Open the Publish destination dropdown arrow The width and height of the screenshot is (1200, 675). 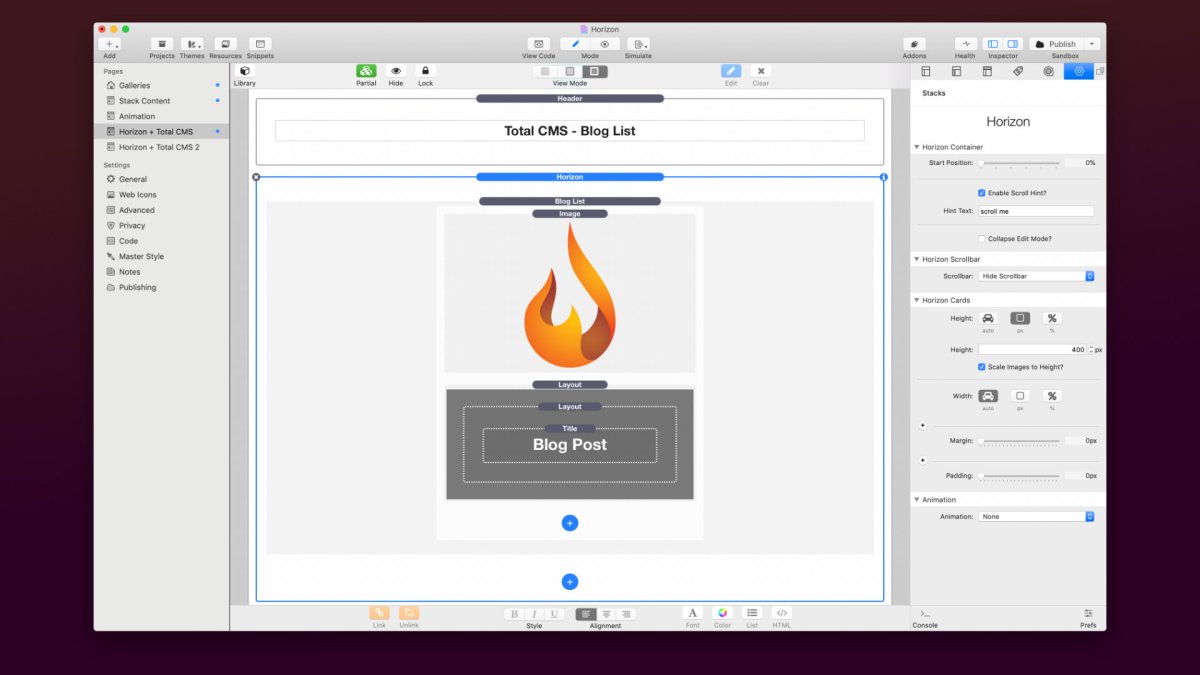point(1092,44)
